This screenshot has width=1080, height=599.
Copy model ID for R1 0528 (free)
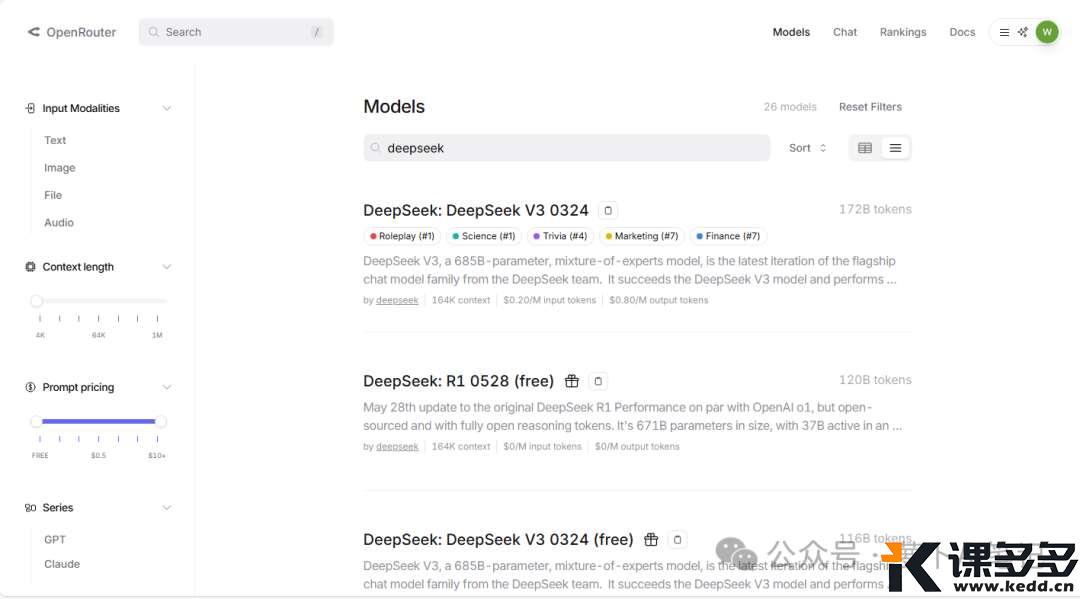[x=598, y=381]
